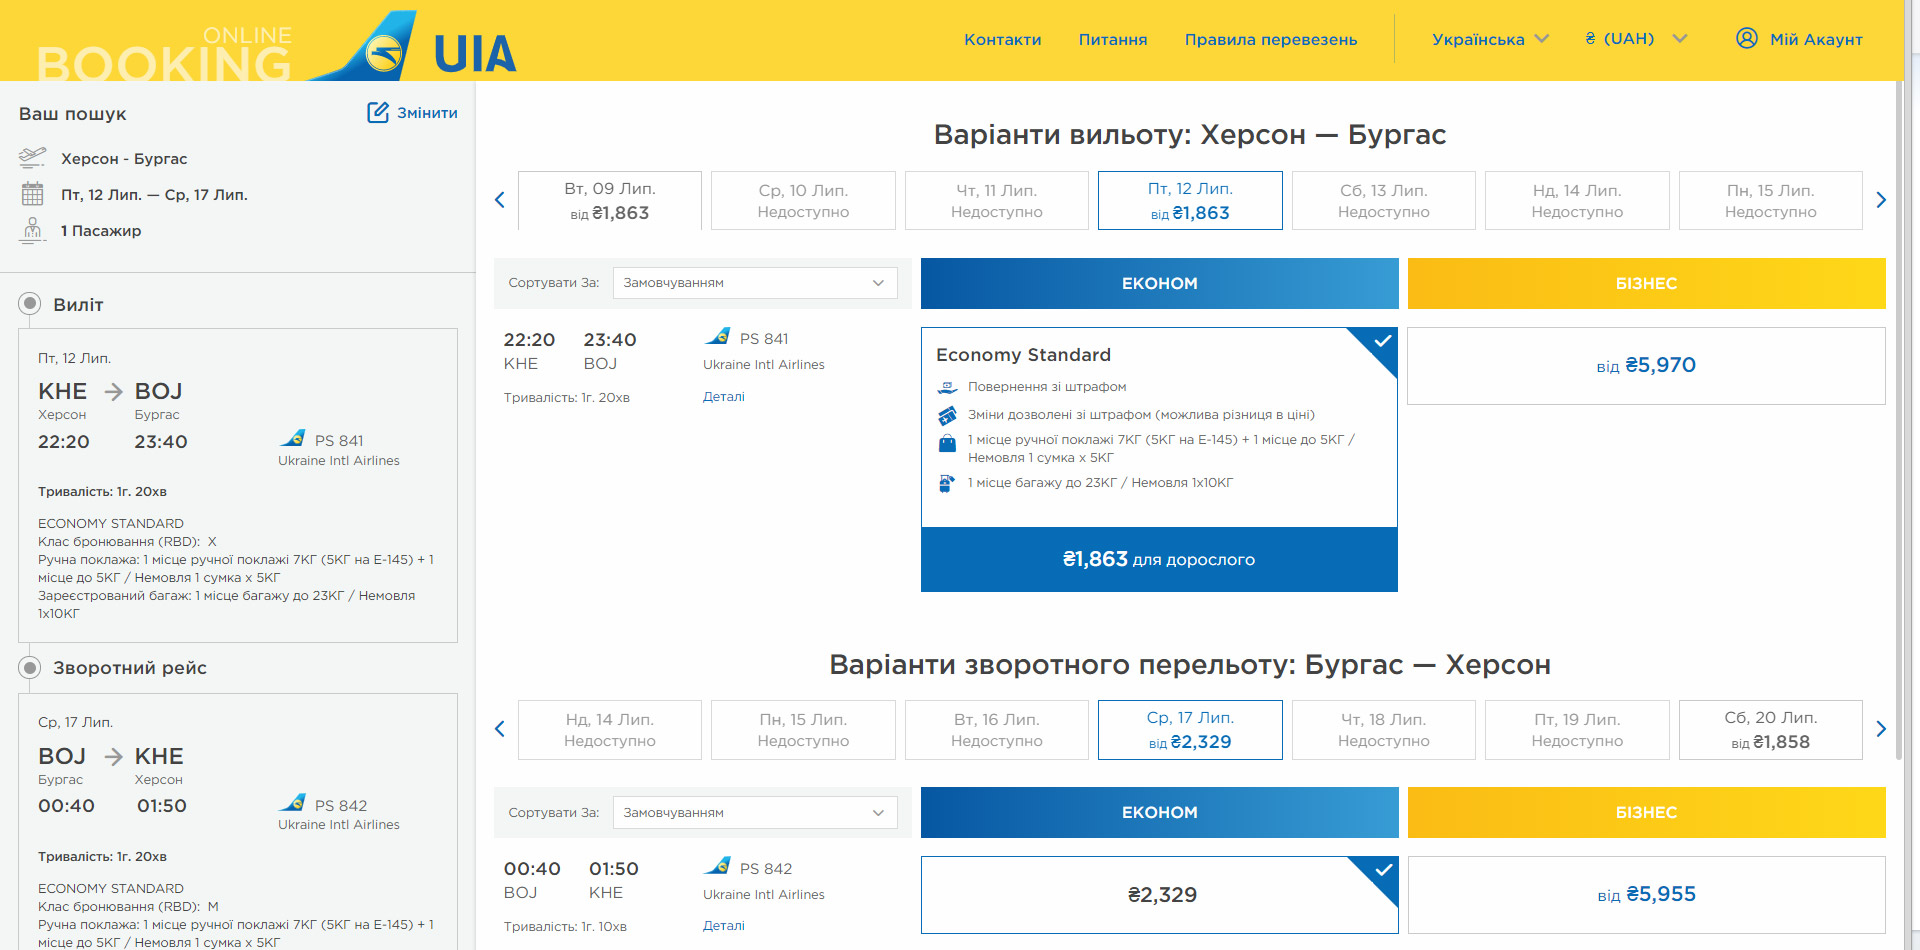Image resolution: width=1920 pixels, height=950 pixels.
Task: Select the Виліт radio button
Action: (x=30, y=304)
